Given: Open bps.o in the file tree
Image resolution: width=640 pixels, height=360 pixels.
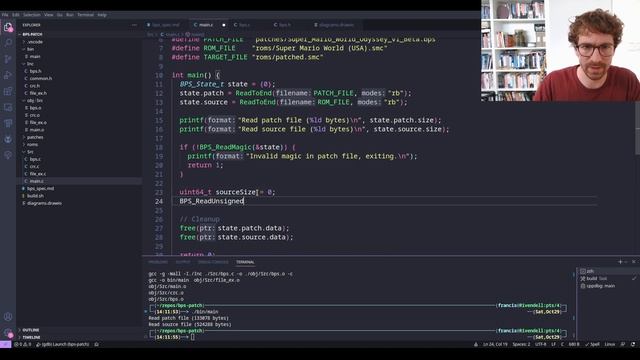Looking at the screenshot, I should tap(80, 108).
